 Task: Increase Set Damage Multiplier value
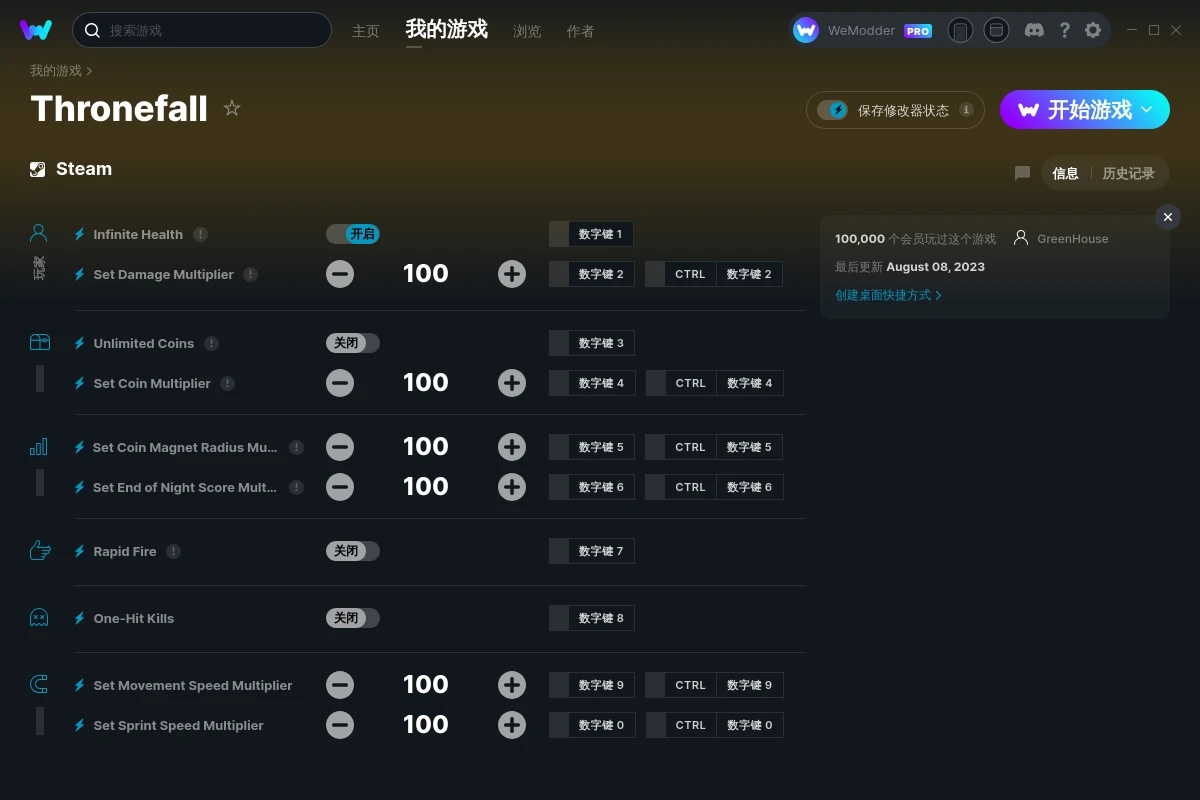[512, 274]
